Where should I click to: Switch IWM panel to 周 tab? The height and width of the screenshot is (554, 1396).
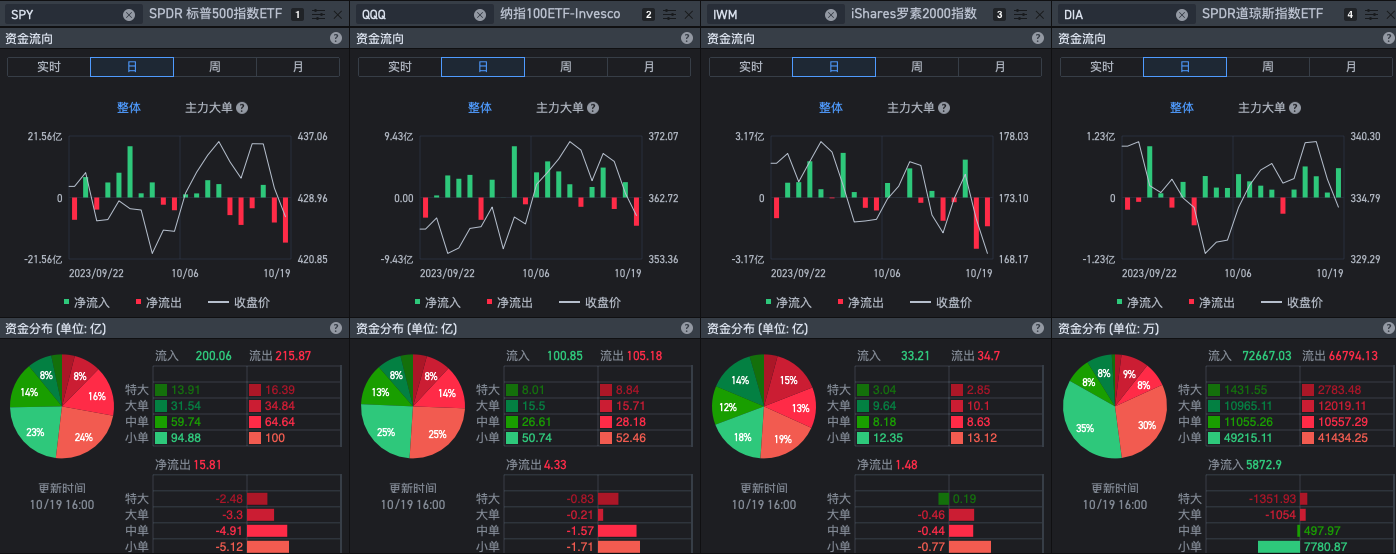click(917, 67)
